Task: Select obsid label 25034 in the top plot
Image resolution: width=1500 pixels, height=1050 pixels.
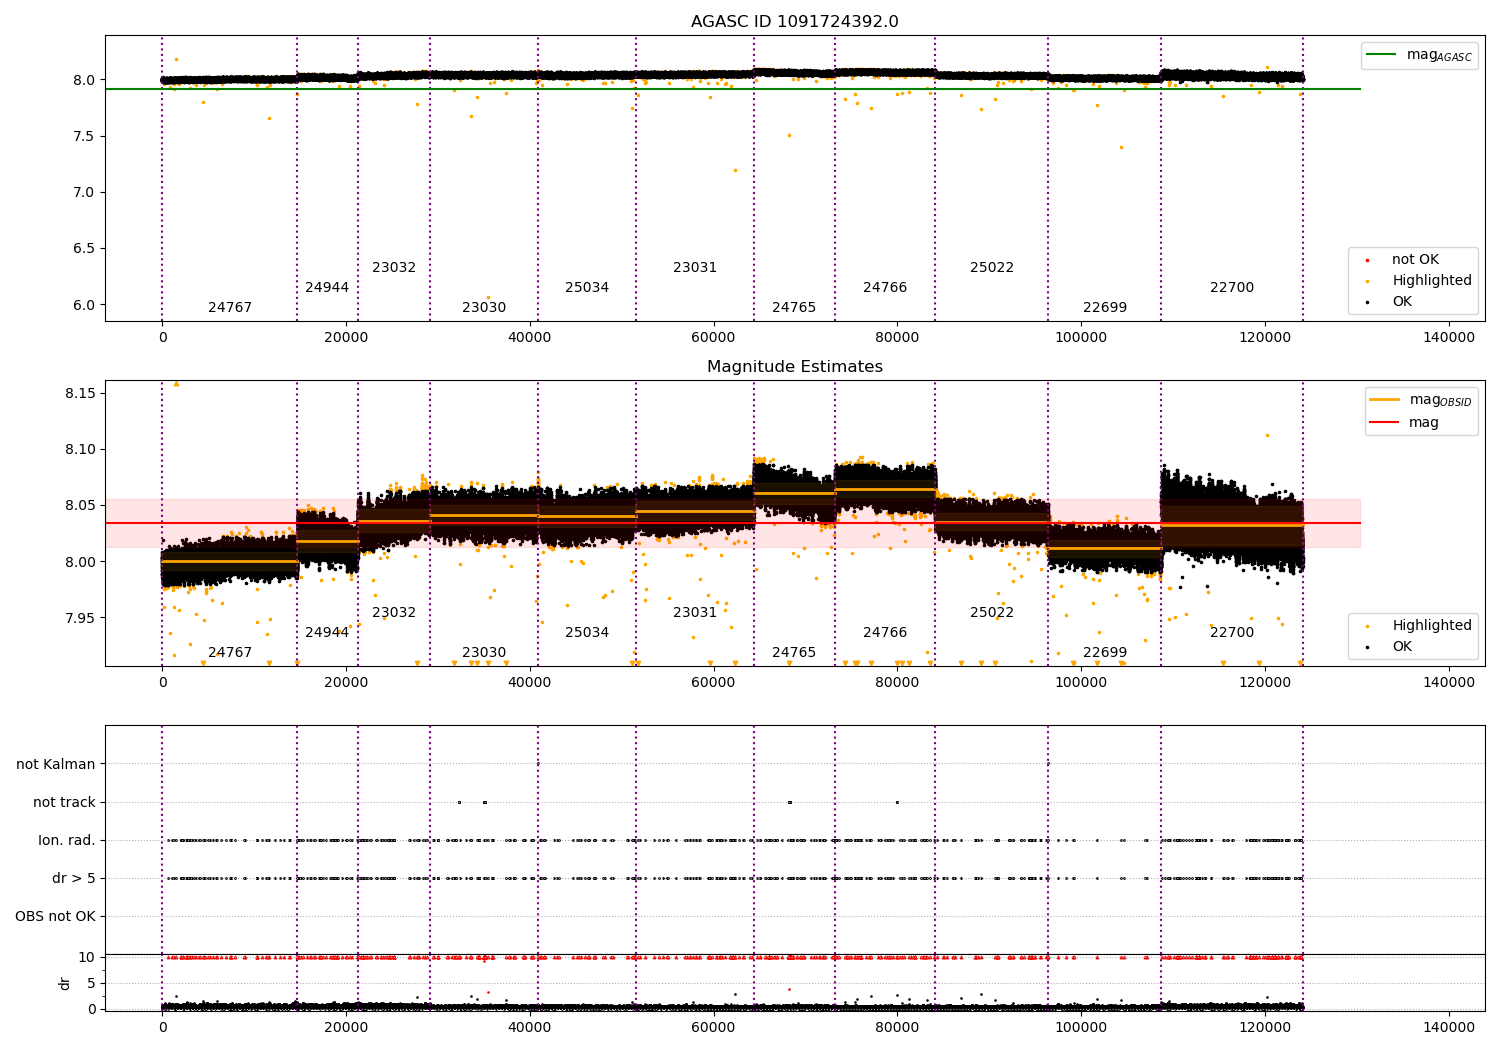Action: [x=587, y=288]
